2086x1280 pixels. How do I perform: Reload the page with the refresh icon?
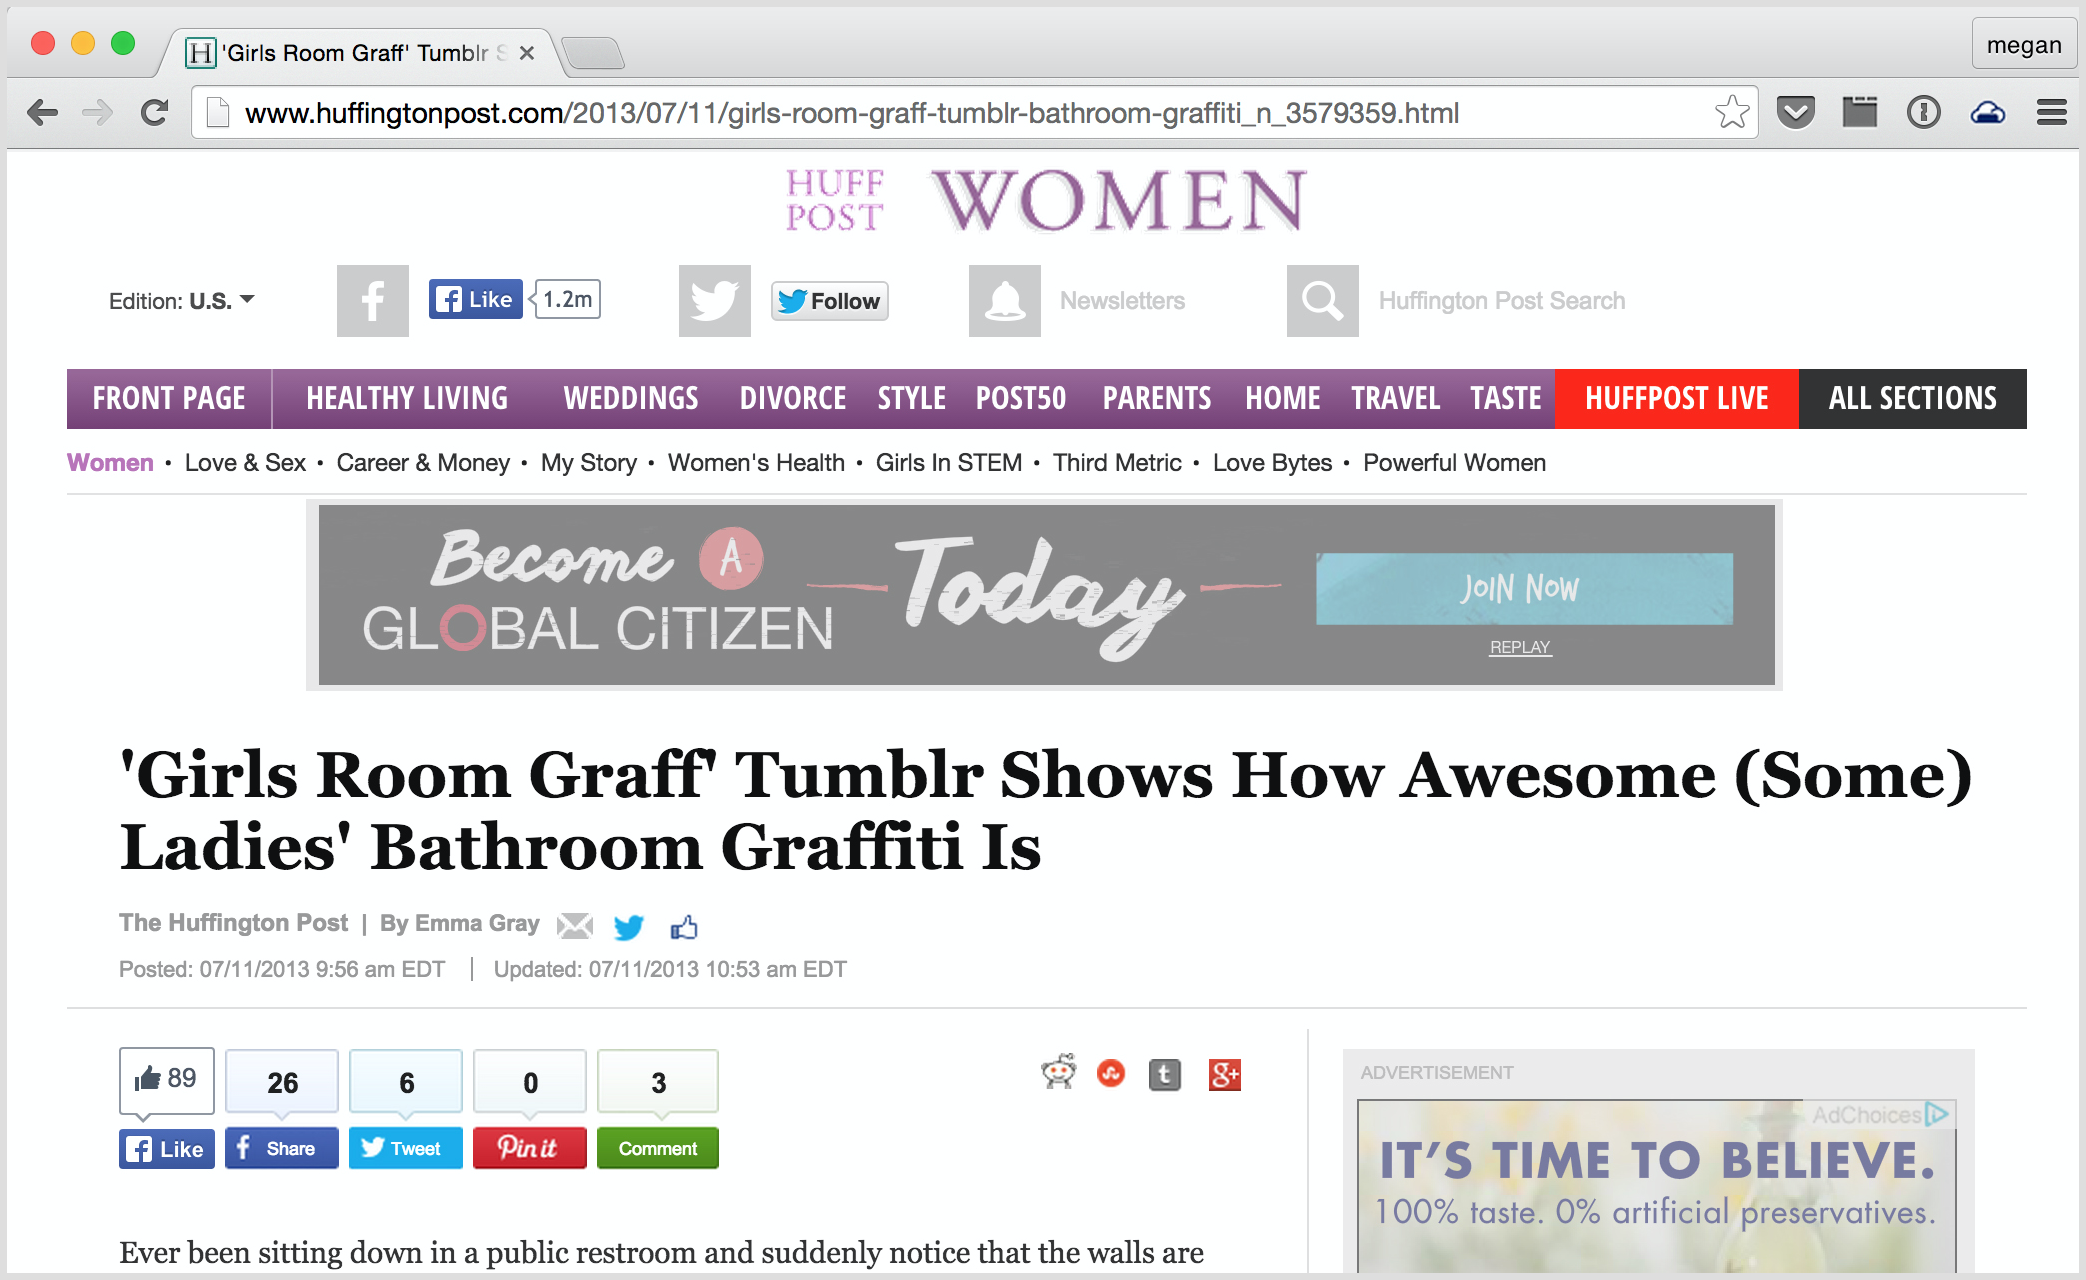point(154,112)
